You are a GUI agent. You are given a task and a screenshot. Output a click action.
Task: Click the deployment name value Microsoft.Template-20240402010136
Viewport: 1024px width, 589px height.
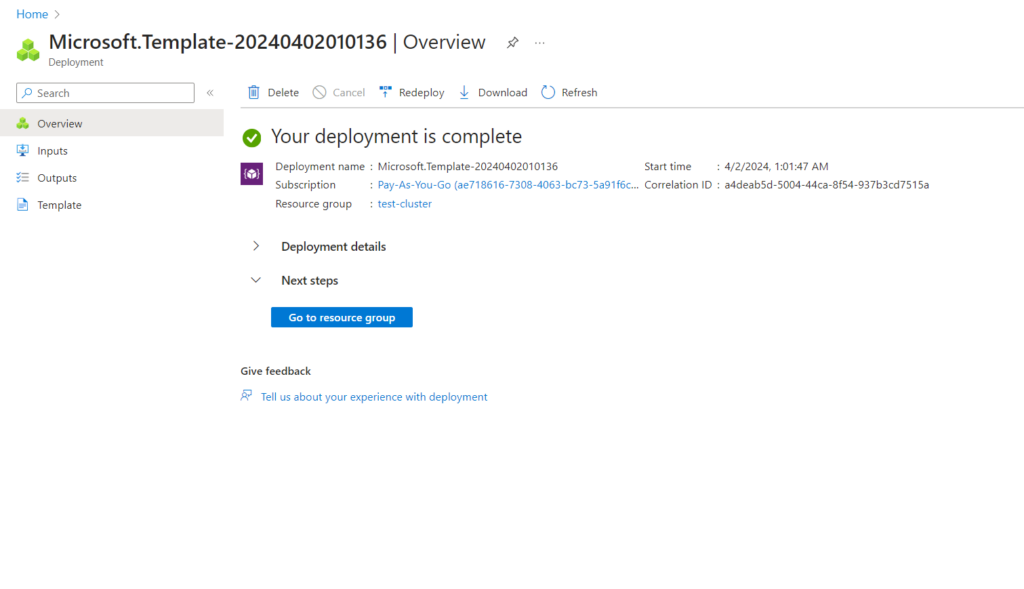coord(468,167)
